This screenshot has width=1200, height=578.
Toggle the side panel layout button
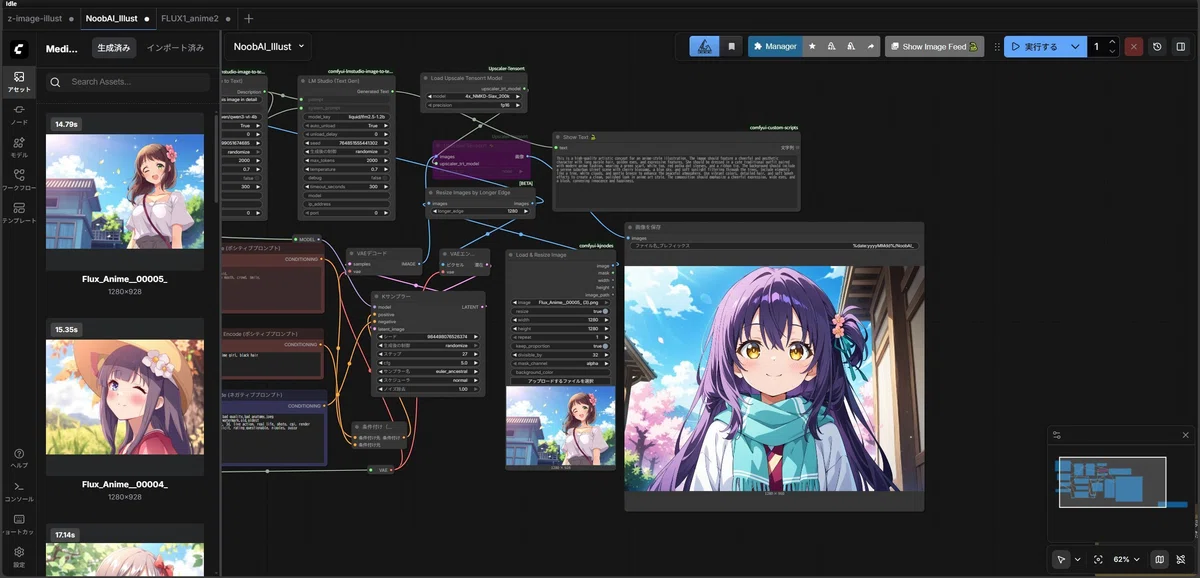(x=1181, y=46)
